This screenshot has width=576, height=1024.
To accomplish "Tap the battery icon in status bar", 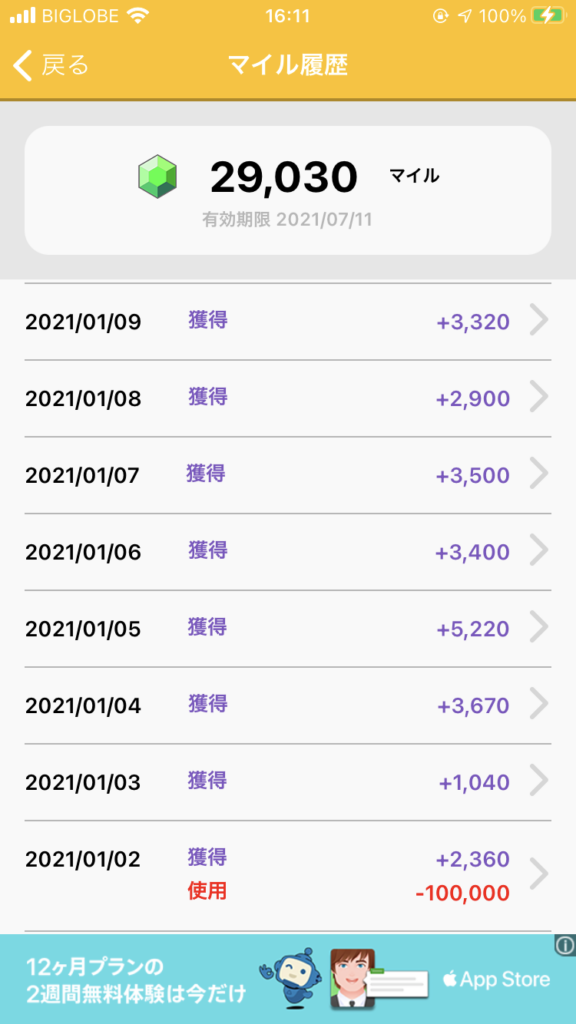I will 547,16.
